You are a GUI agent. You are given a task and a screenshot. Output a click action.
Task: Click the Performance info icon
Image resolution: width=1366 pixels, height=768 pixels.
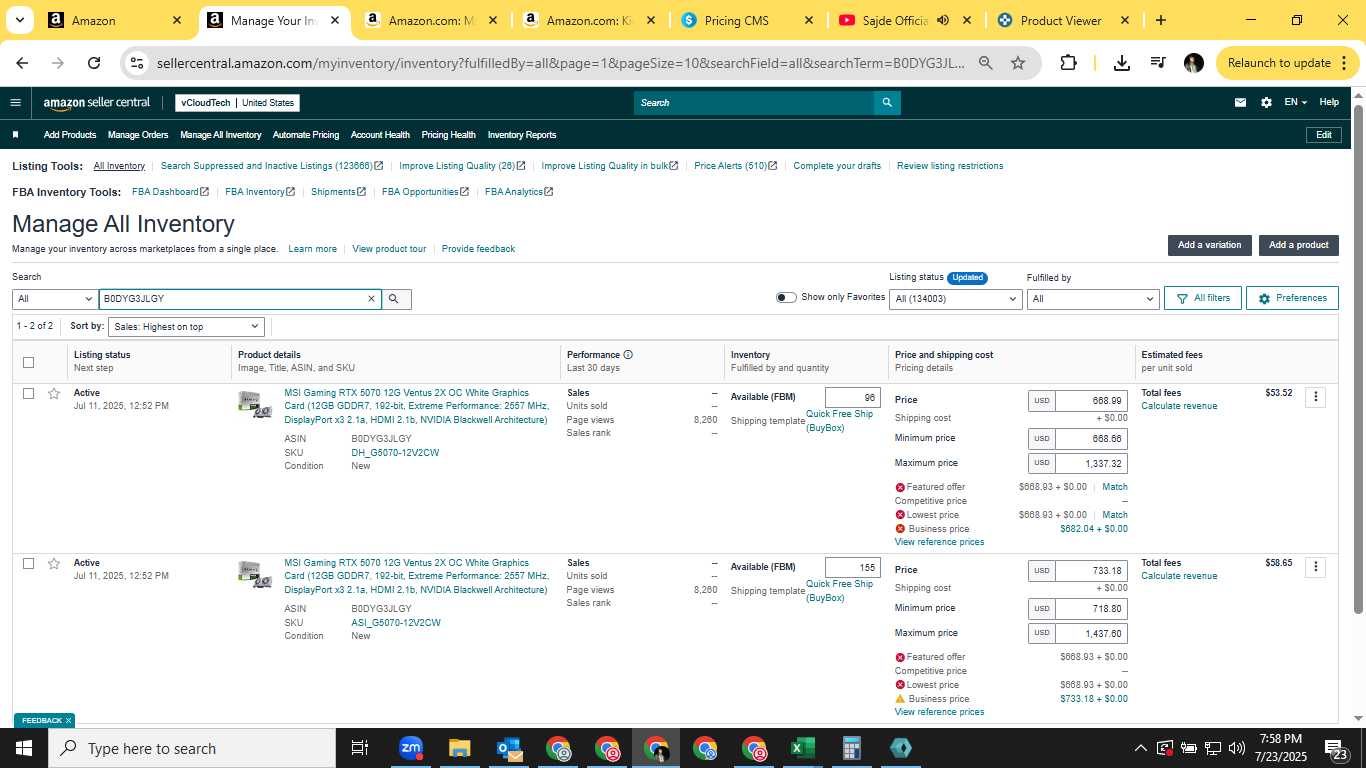pos(628,354)
